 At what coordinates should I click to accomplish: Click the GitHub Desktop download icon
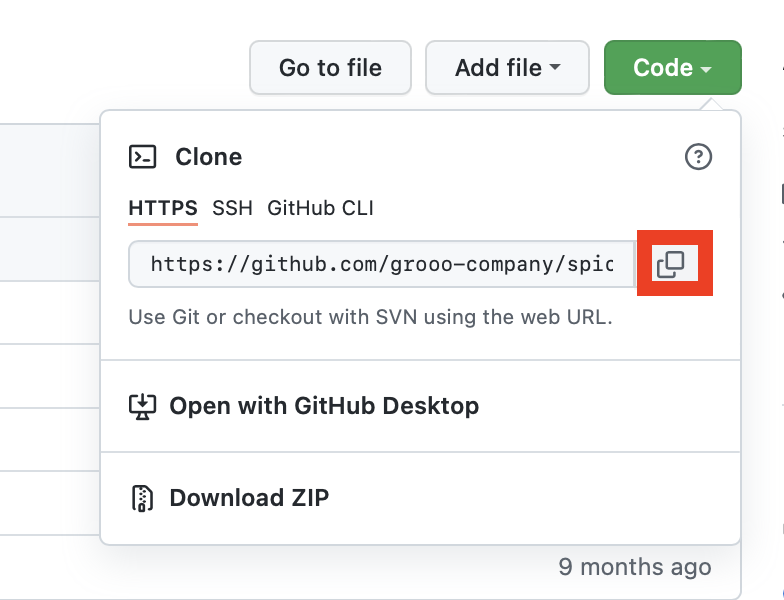[142, 406]
